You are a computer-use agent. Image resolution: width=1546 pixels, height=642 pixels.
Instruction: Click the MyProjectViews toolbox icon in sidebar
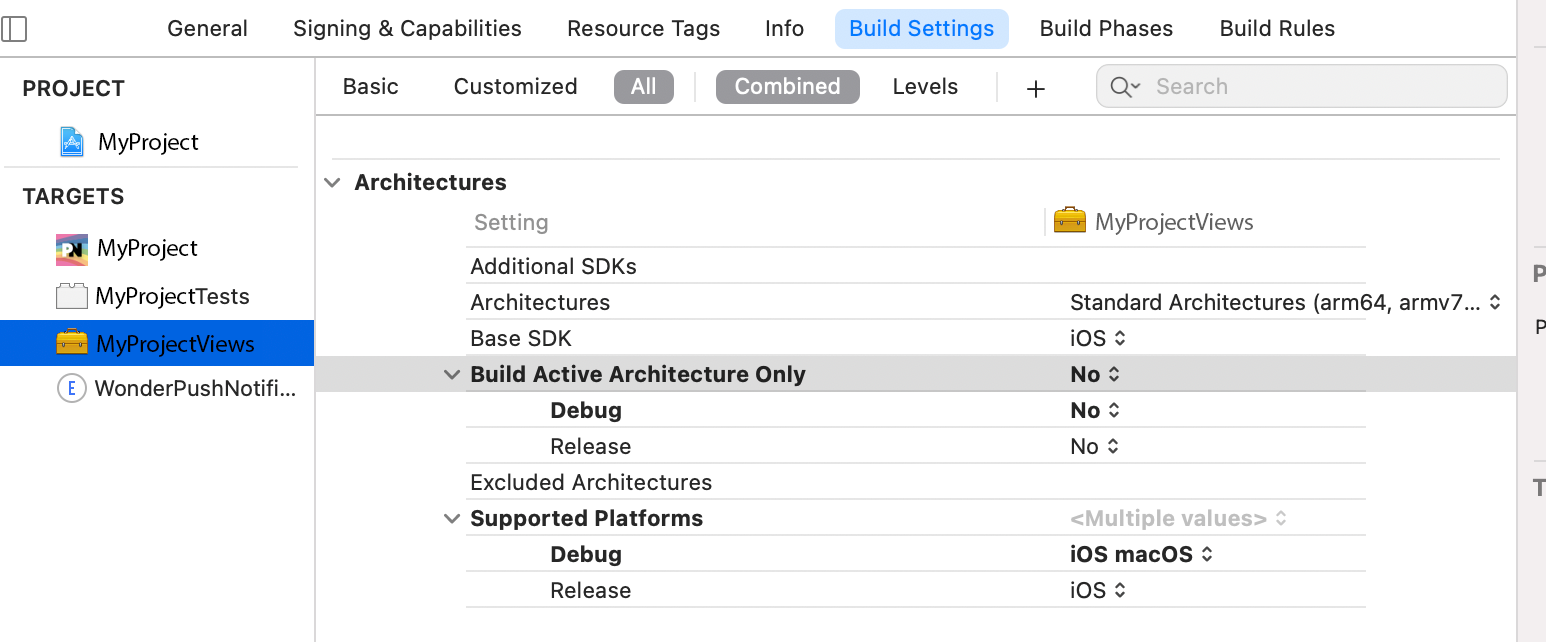pyautogui.click(x=71, y=344)
